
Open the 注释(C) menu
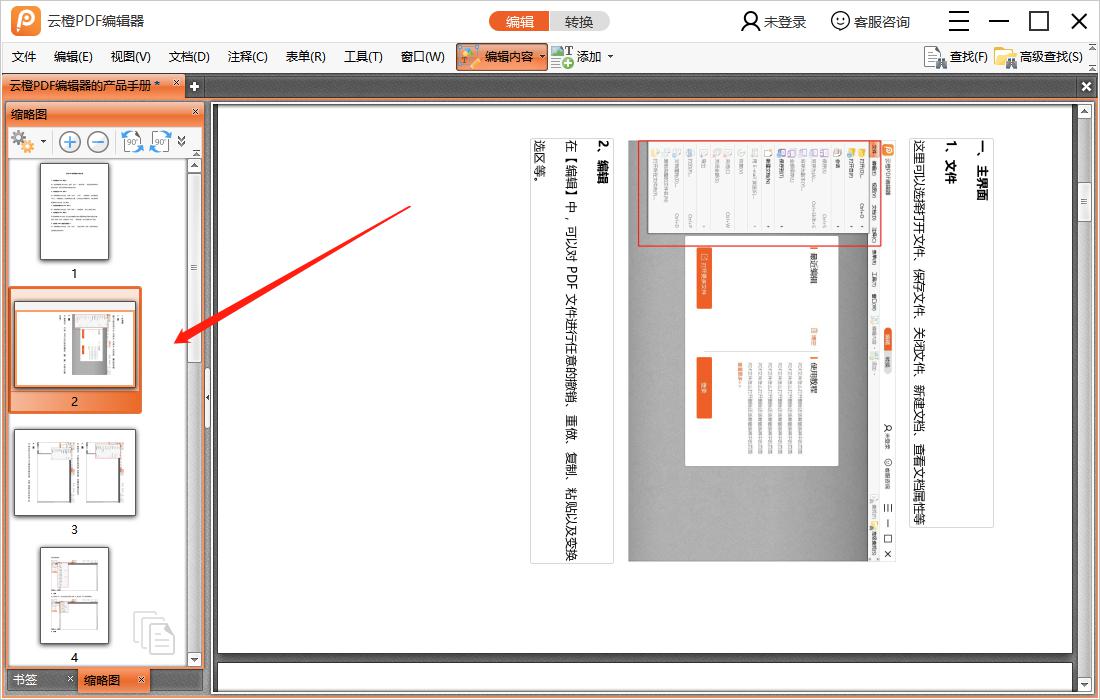[x=248, y=57]
